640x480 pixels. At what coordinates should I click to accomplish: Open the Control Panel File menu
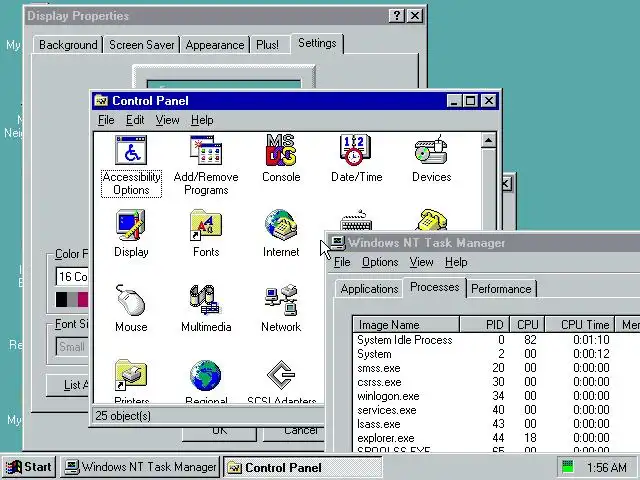pyautogui.click(x=106, y=120)
